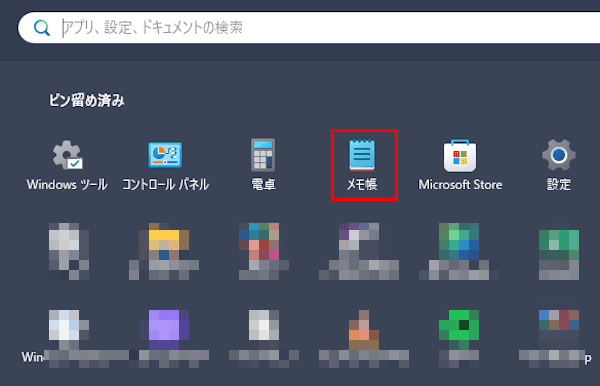Open the メモ帳 notepad app
This screenshot has height=386, width=600.
pos(362,165)
